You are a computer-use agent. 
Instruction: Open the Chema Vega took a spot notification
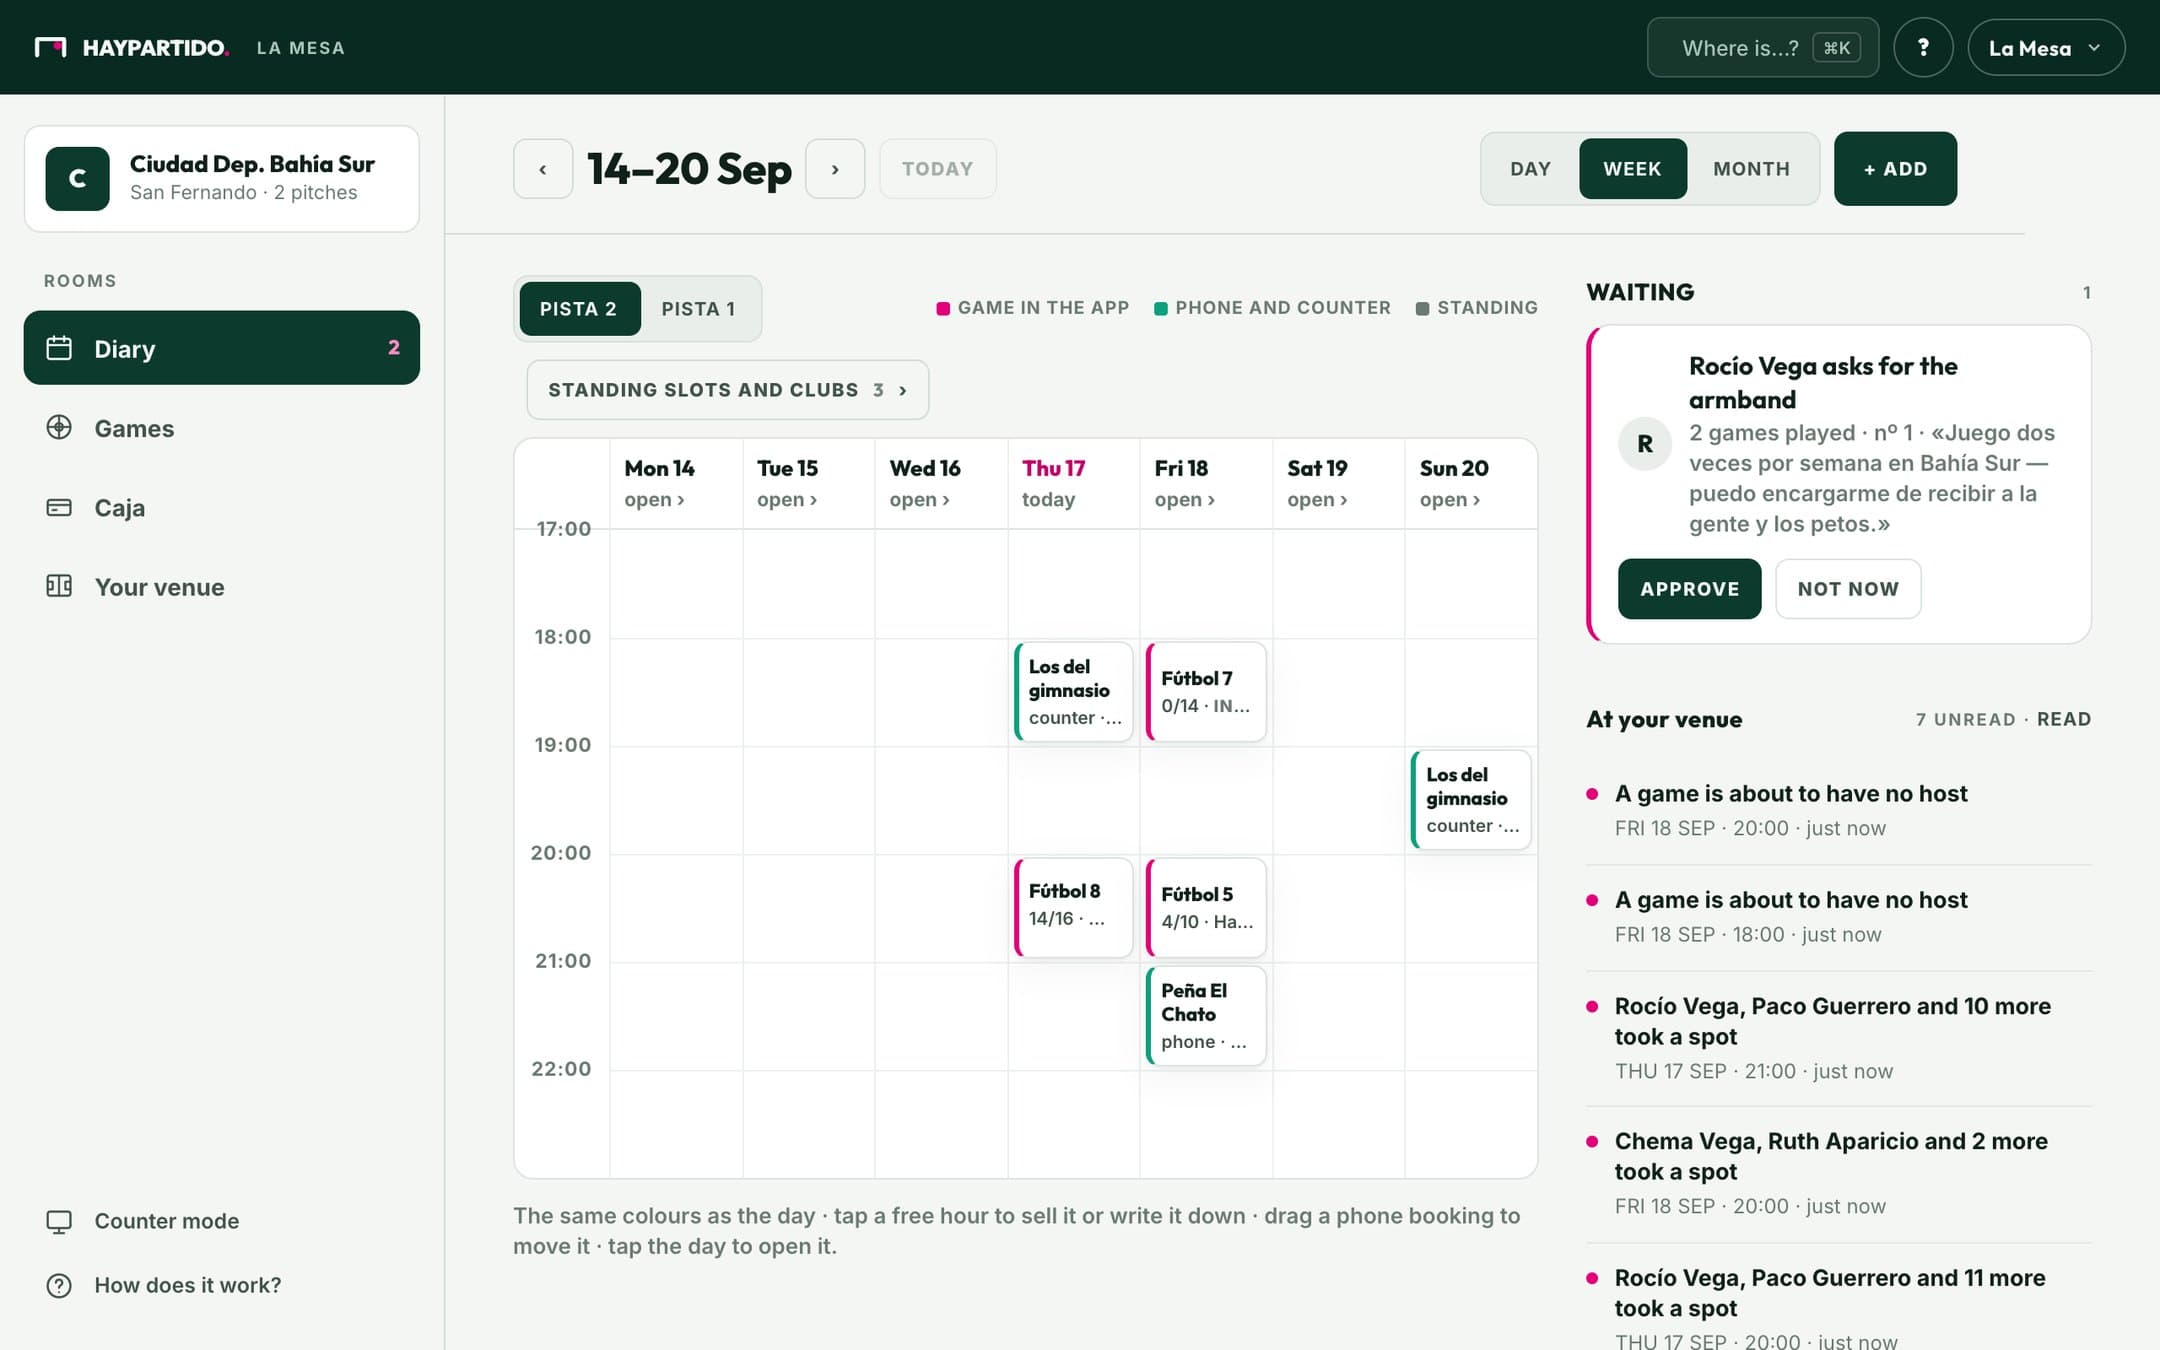[1838, 1174]
